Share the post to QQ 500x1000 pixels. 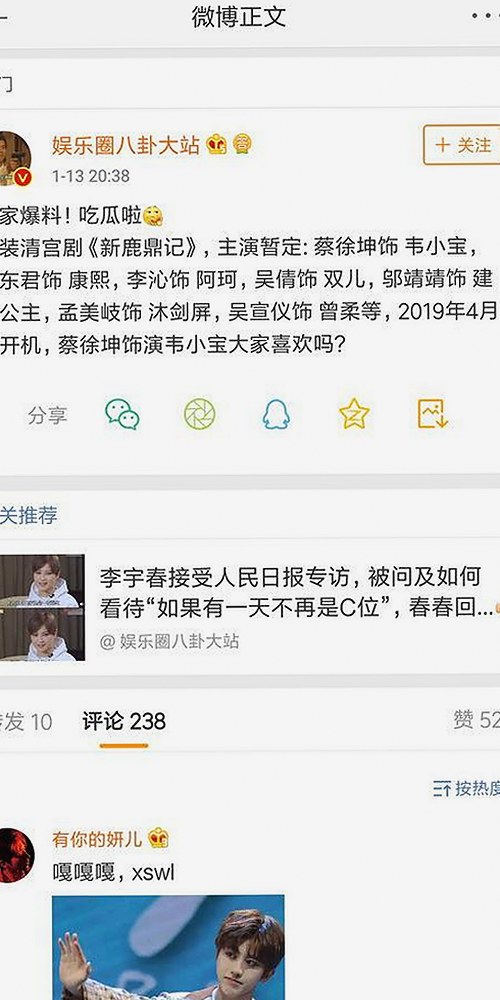click(276, 414)
